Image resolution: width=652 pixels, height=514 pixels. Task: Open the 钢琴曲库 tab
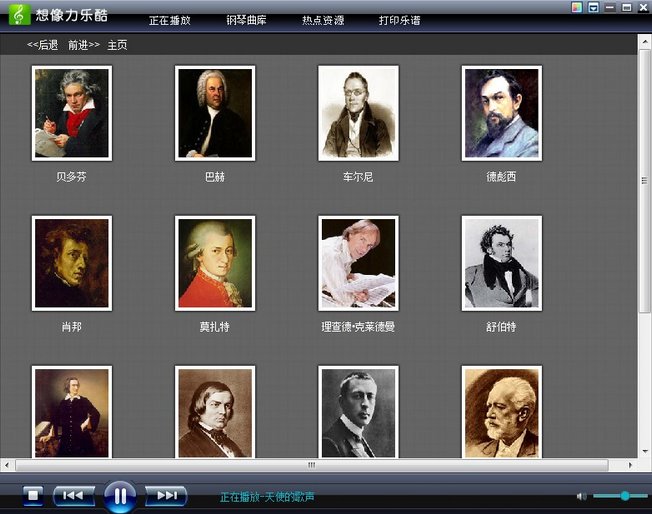pyautogui.click(x=246, y=20)
